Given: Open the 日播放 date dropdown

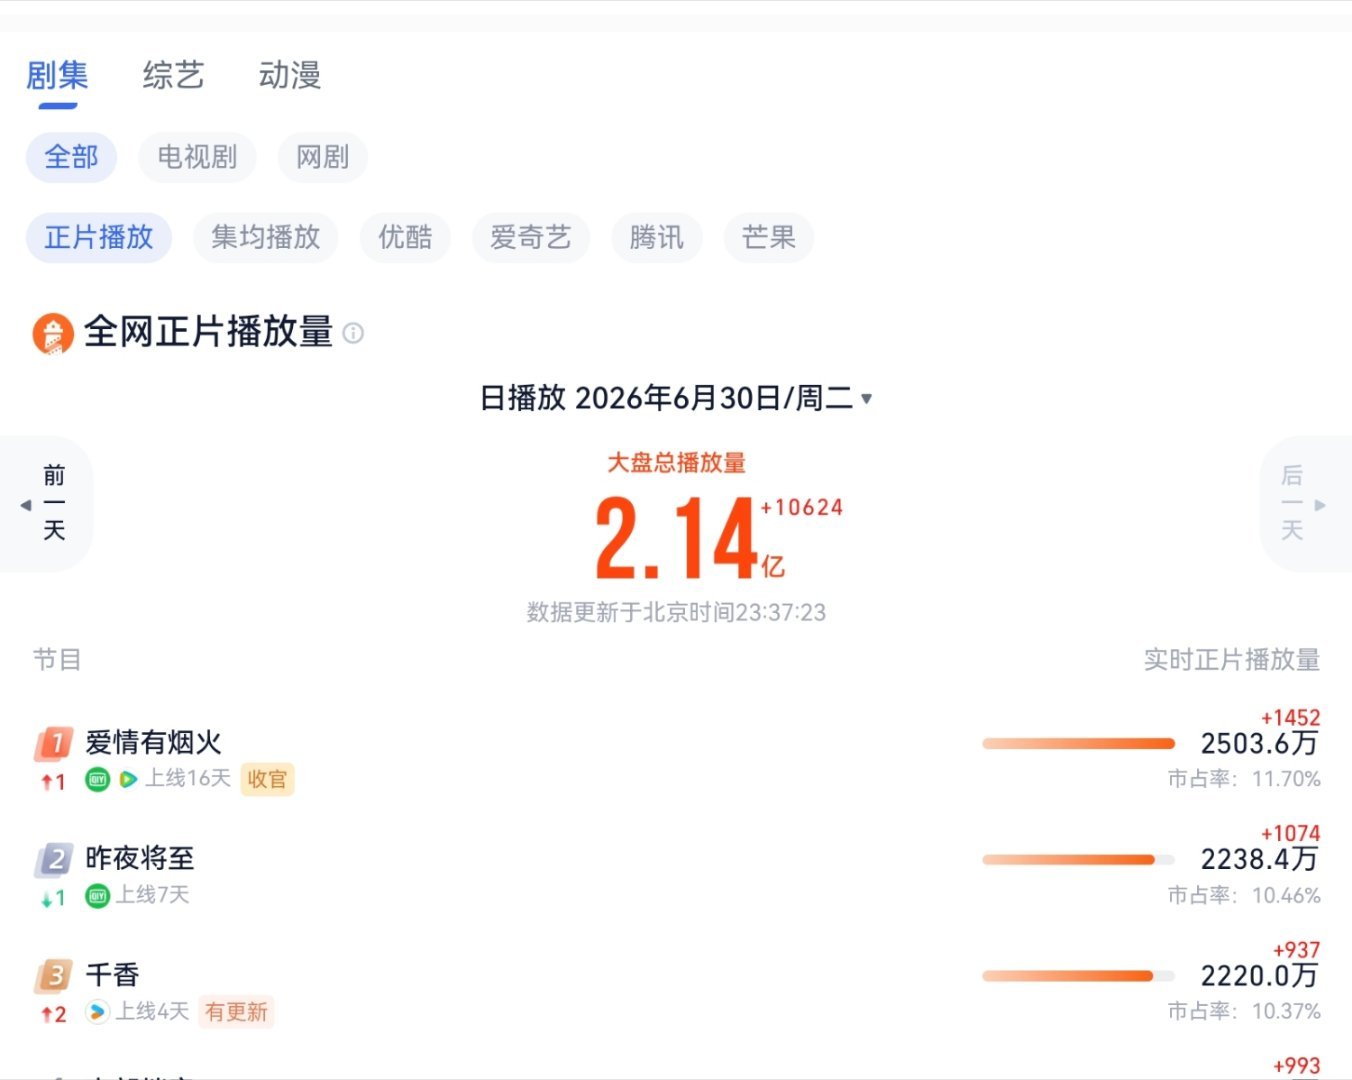Looking at the screenshot, I should (676, 399).
